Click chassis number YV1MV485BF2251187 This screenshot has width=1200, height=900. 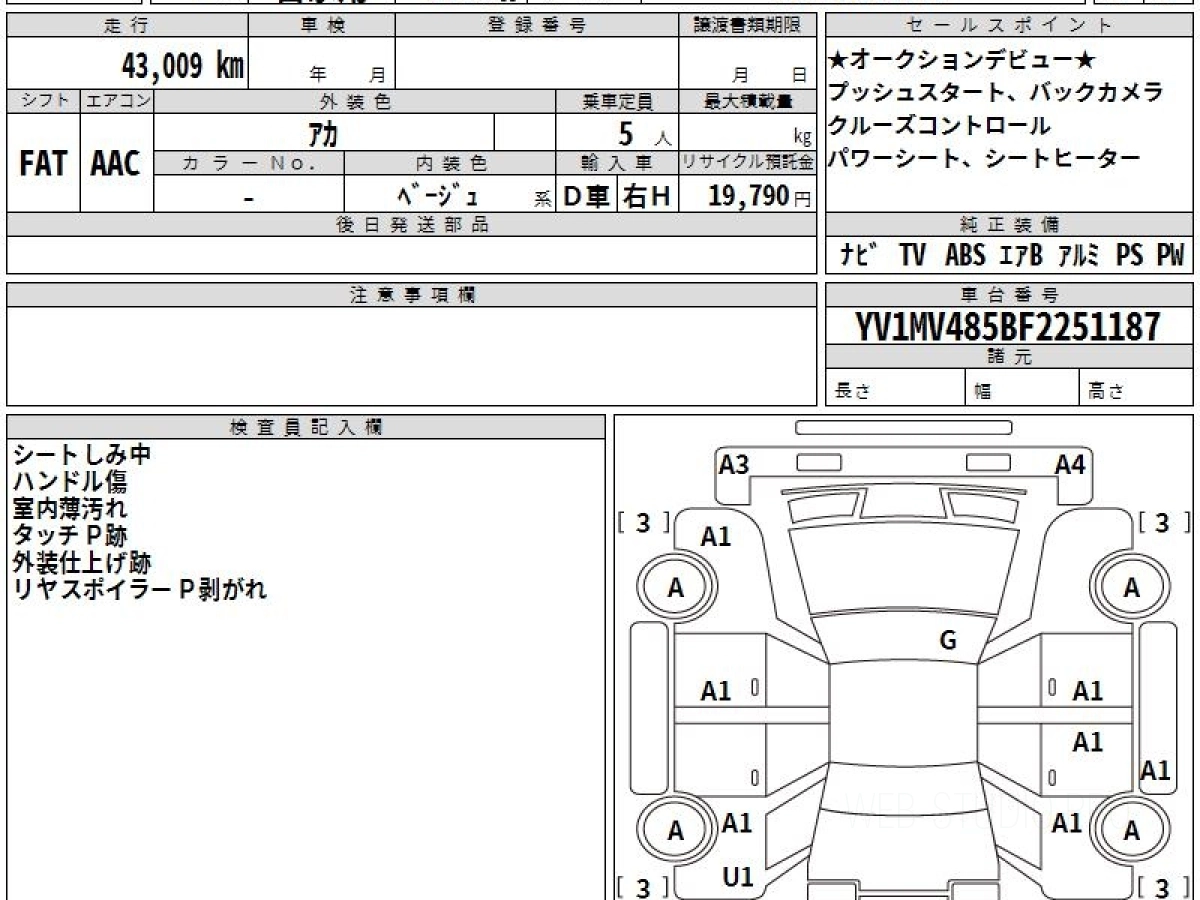(1008, 326)
